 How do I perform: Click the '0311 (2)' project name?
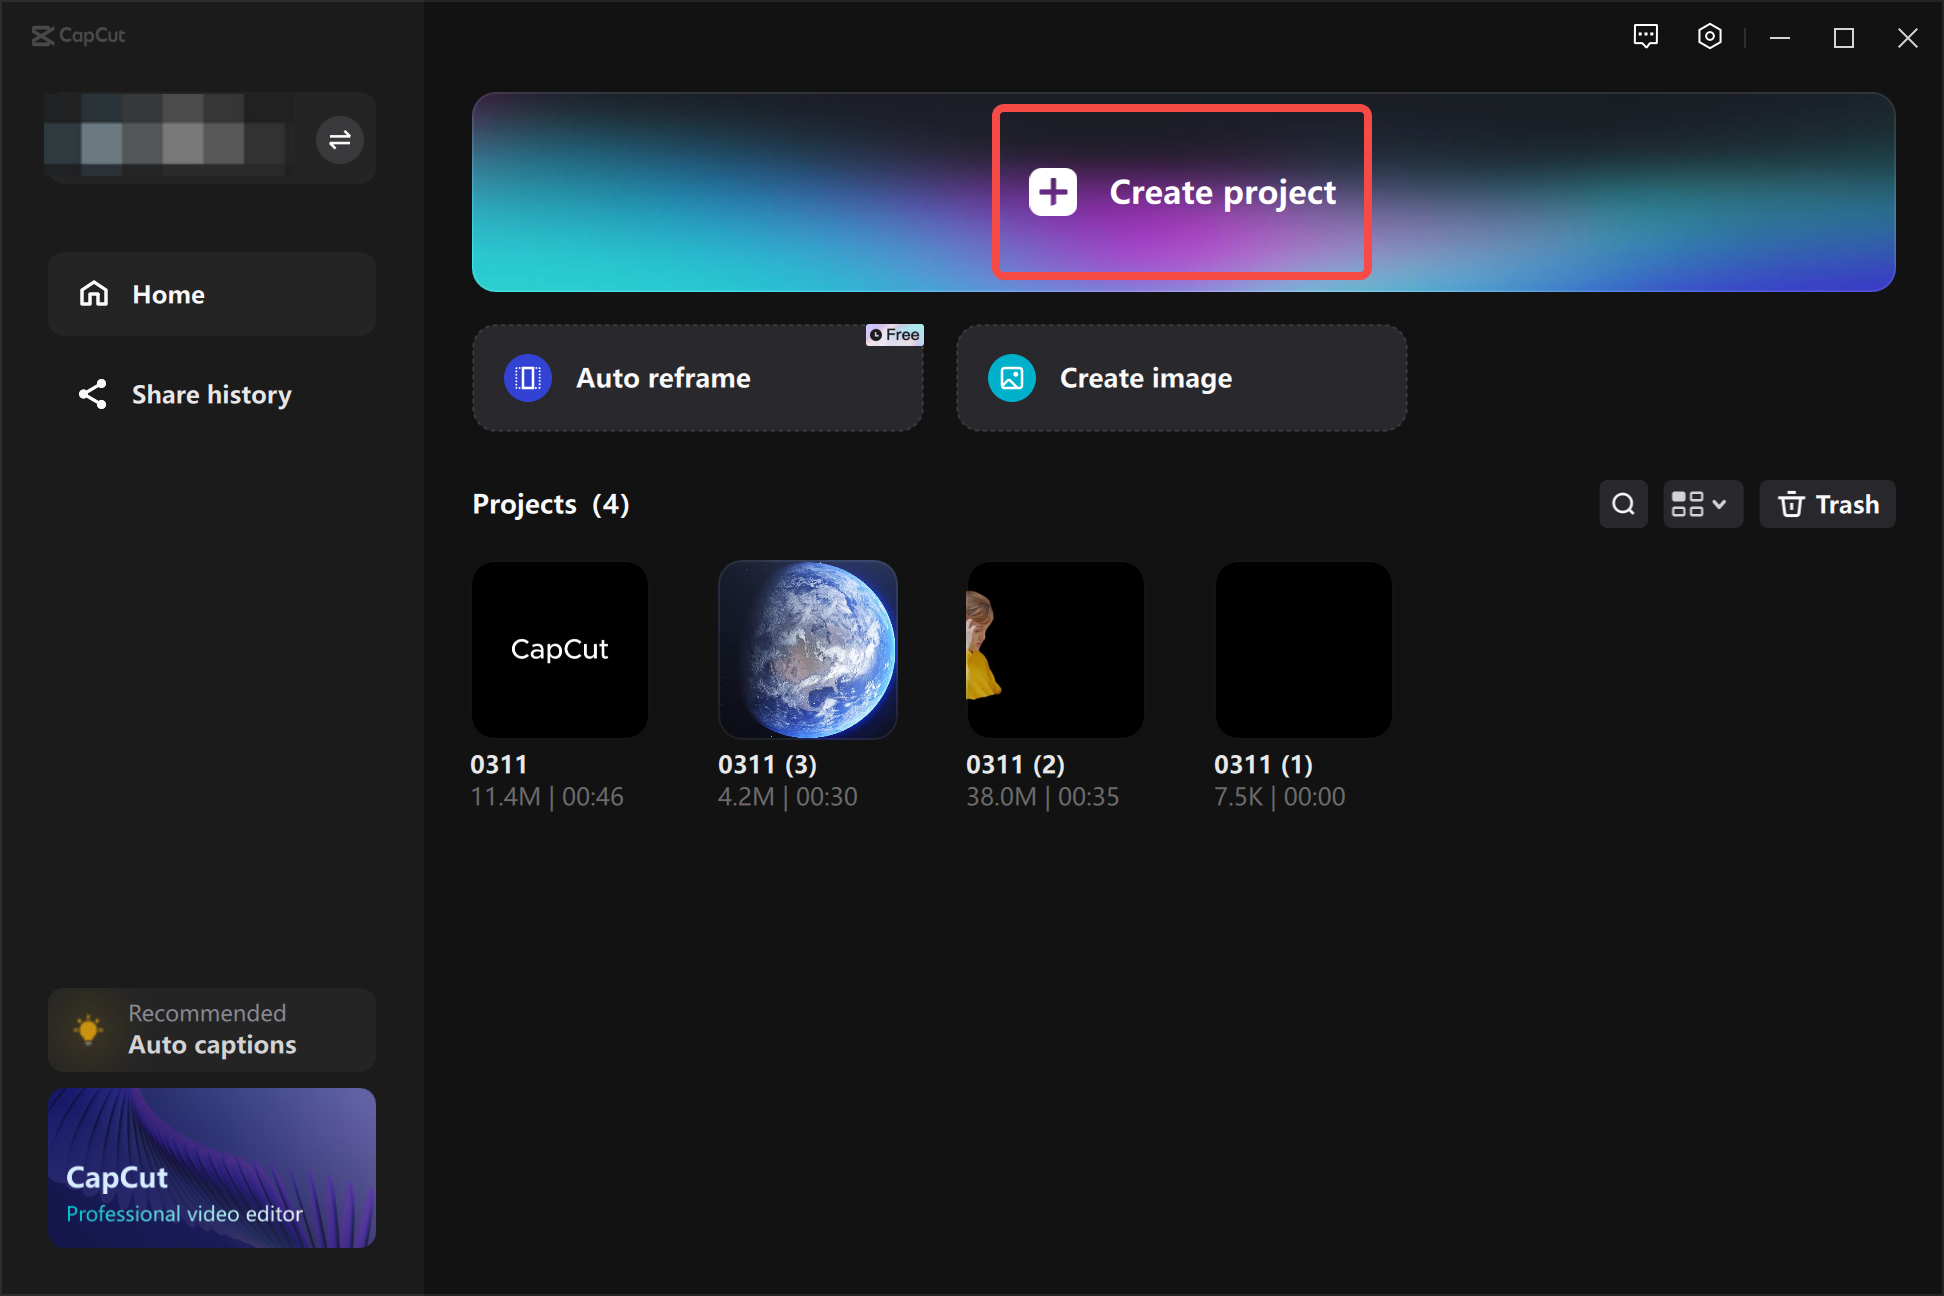click(1015, 765)
